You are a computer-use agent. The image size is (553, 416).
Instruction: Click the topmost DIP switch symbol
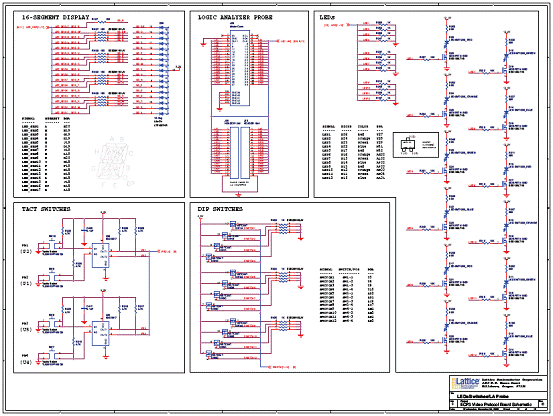(x=233, y=224)
